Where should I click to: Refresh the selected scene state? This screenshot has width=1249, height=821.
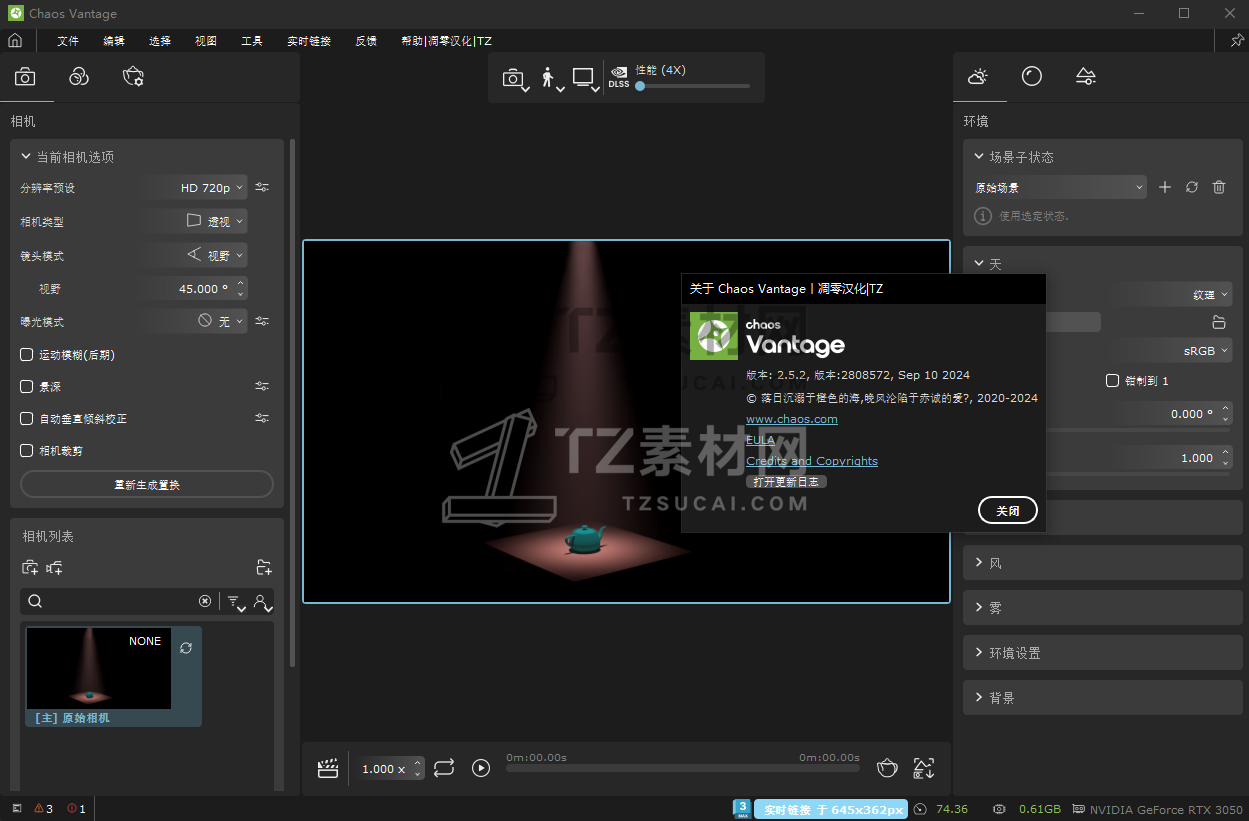(x=1192, y=187)
